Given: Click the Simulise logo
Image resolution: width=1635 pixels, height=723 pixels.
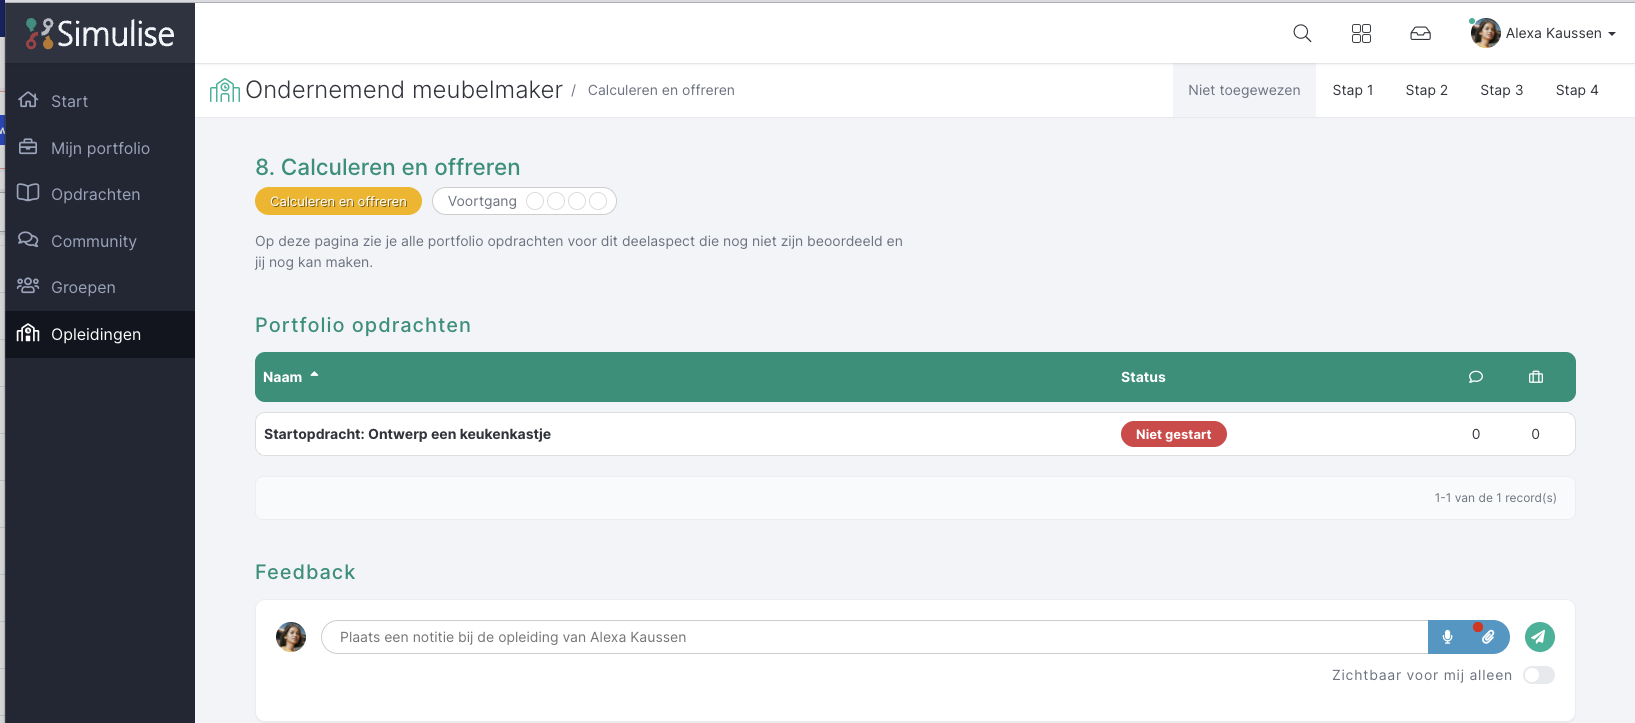Looking at the screenshot, I should click(x=100, y=33).
